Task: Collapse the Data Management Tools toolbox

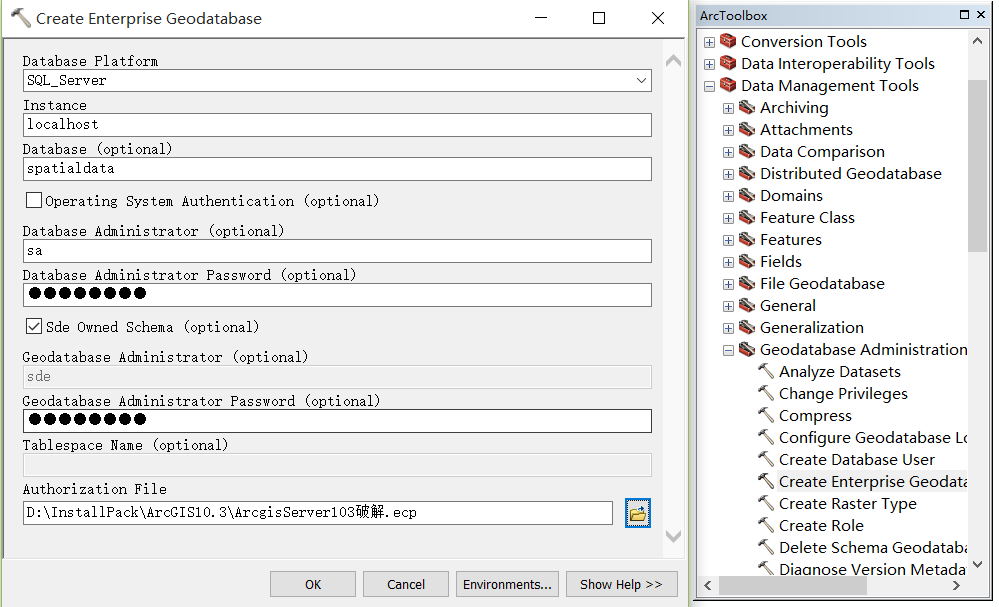Action: click(x=709, y=86)
